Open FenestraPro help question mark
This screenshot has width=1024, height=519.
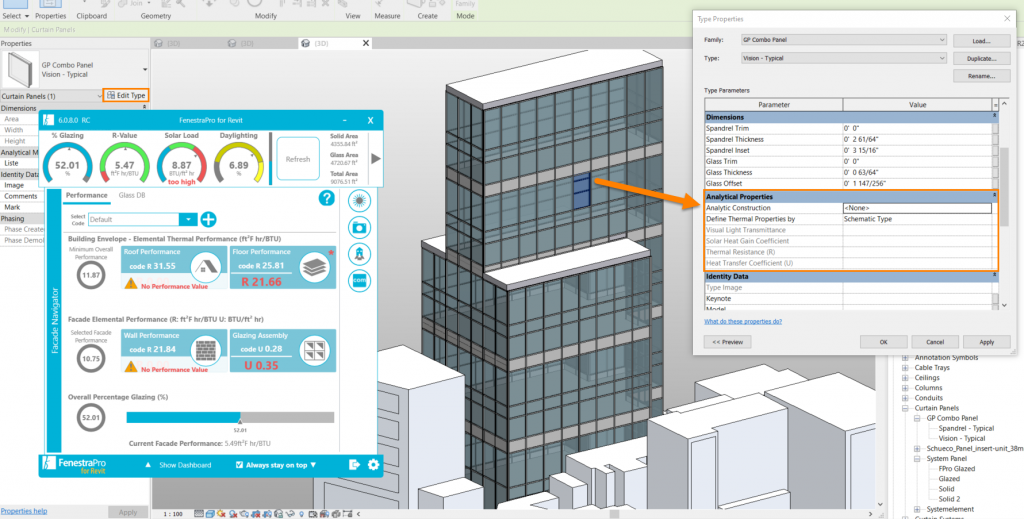(x=327, y=198)
